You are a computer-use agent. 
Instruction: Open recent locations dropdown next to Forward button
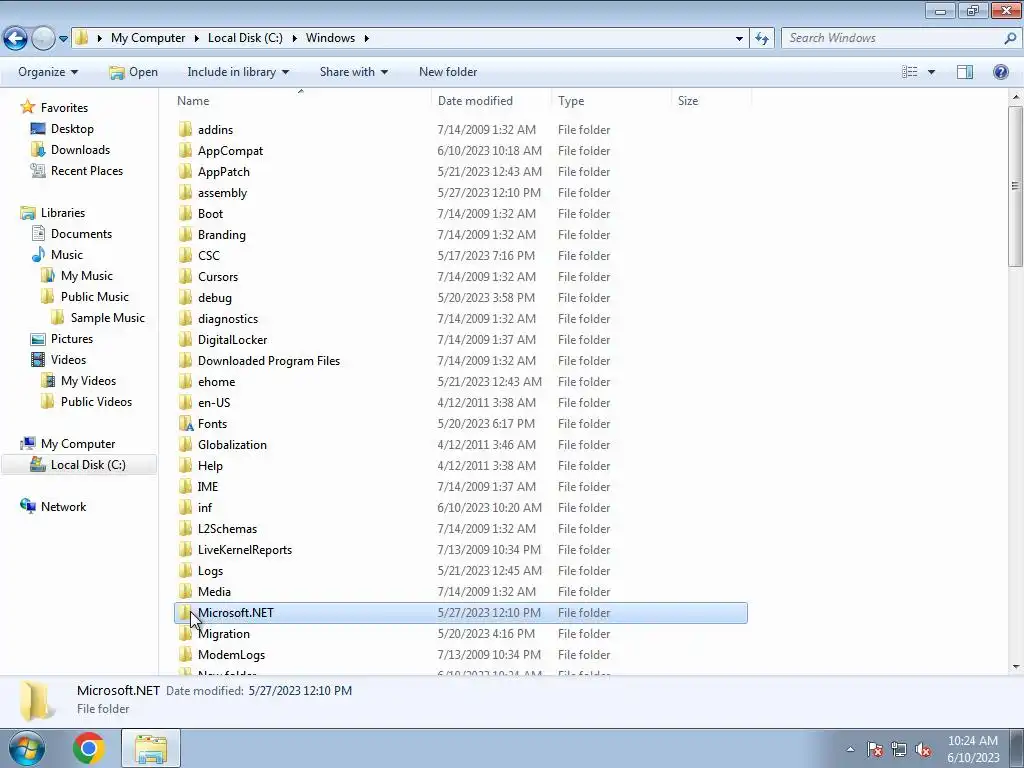[x=63, y=39]
